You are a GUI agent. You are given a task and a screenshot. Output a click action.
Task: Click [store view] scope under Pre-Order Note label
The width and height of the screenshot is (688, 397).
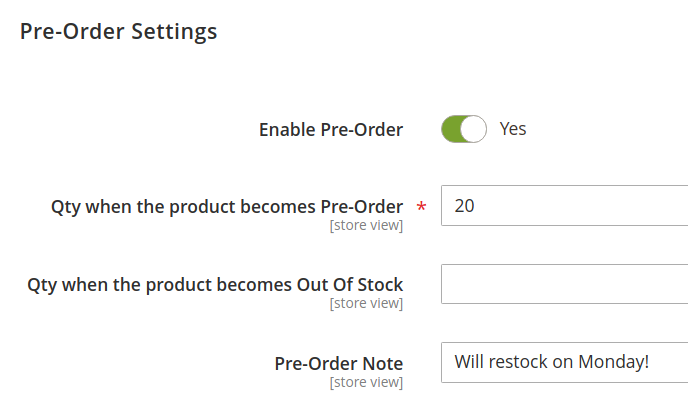(366, 383)
